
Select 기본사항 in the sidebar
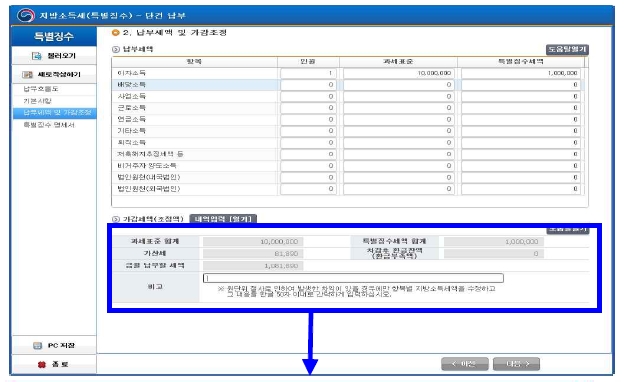37,101
